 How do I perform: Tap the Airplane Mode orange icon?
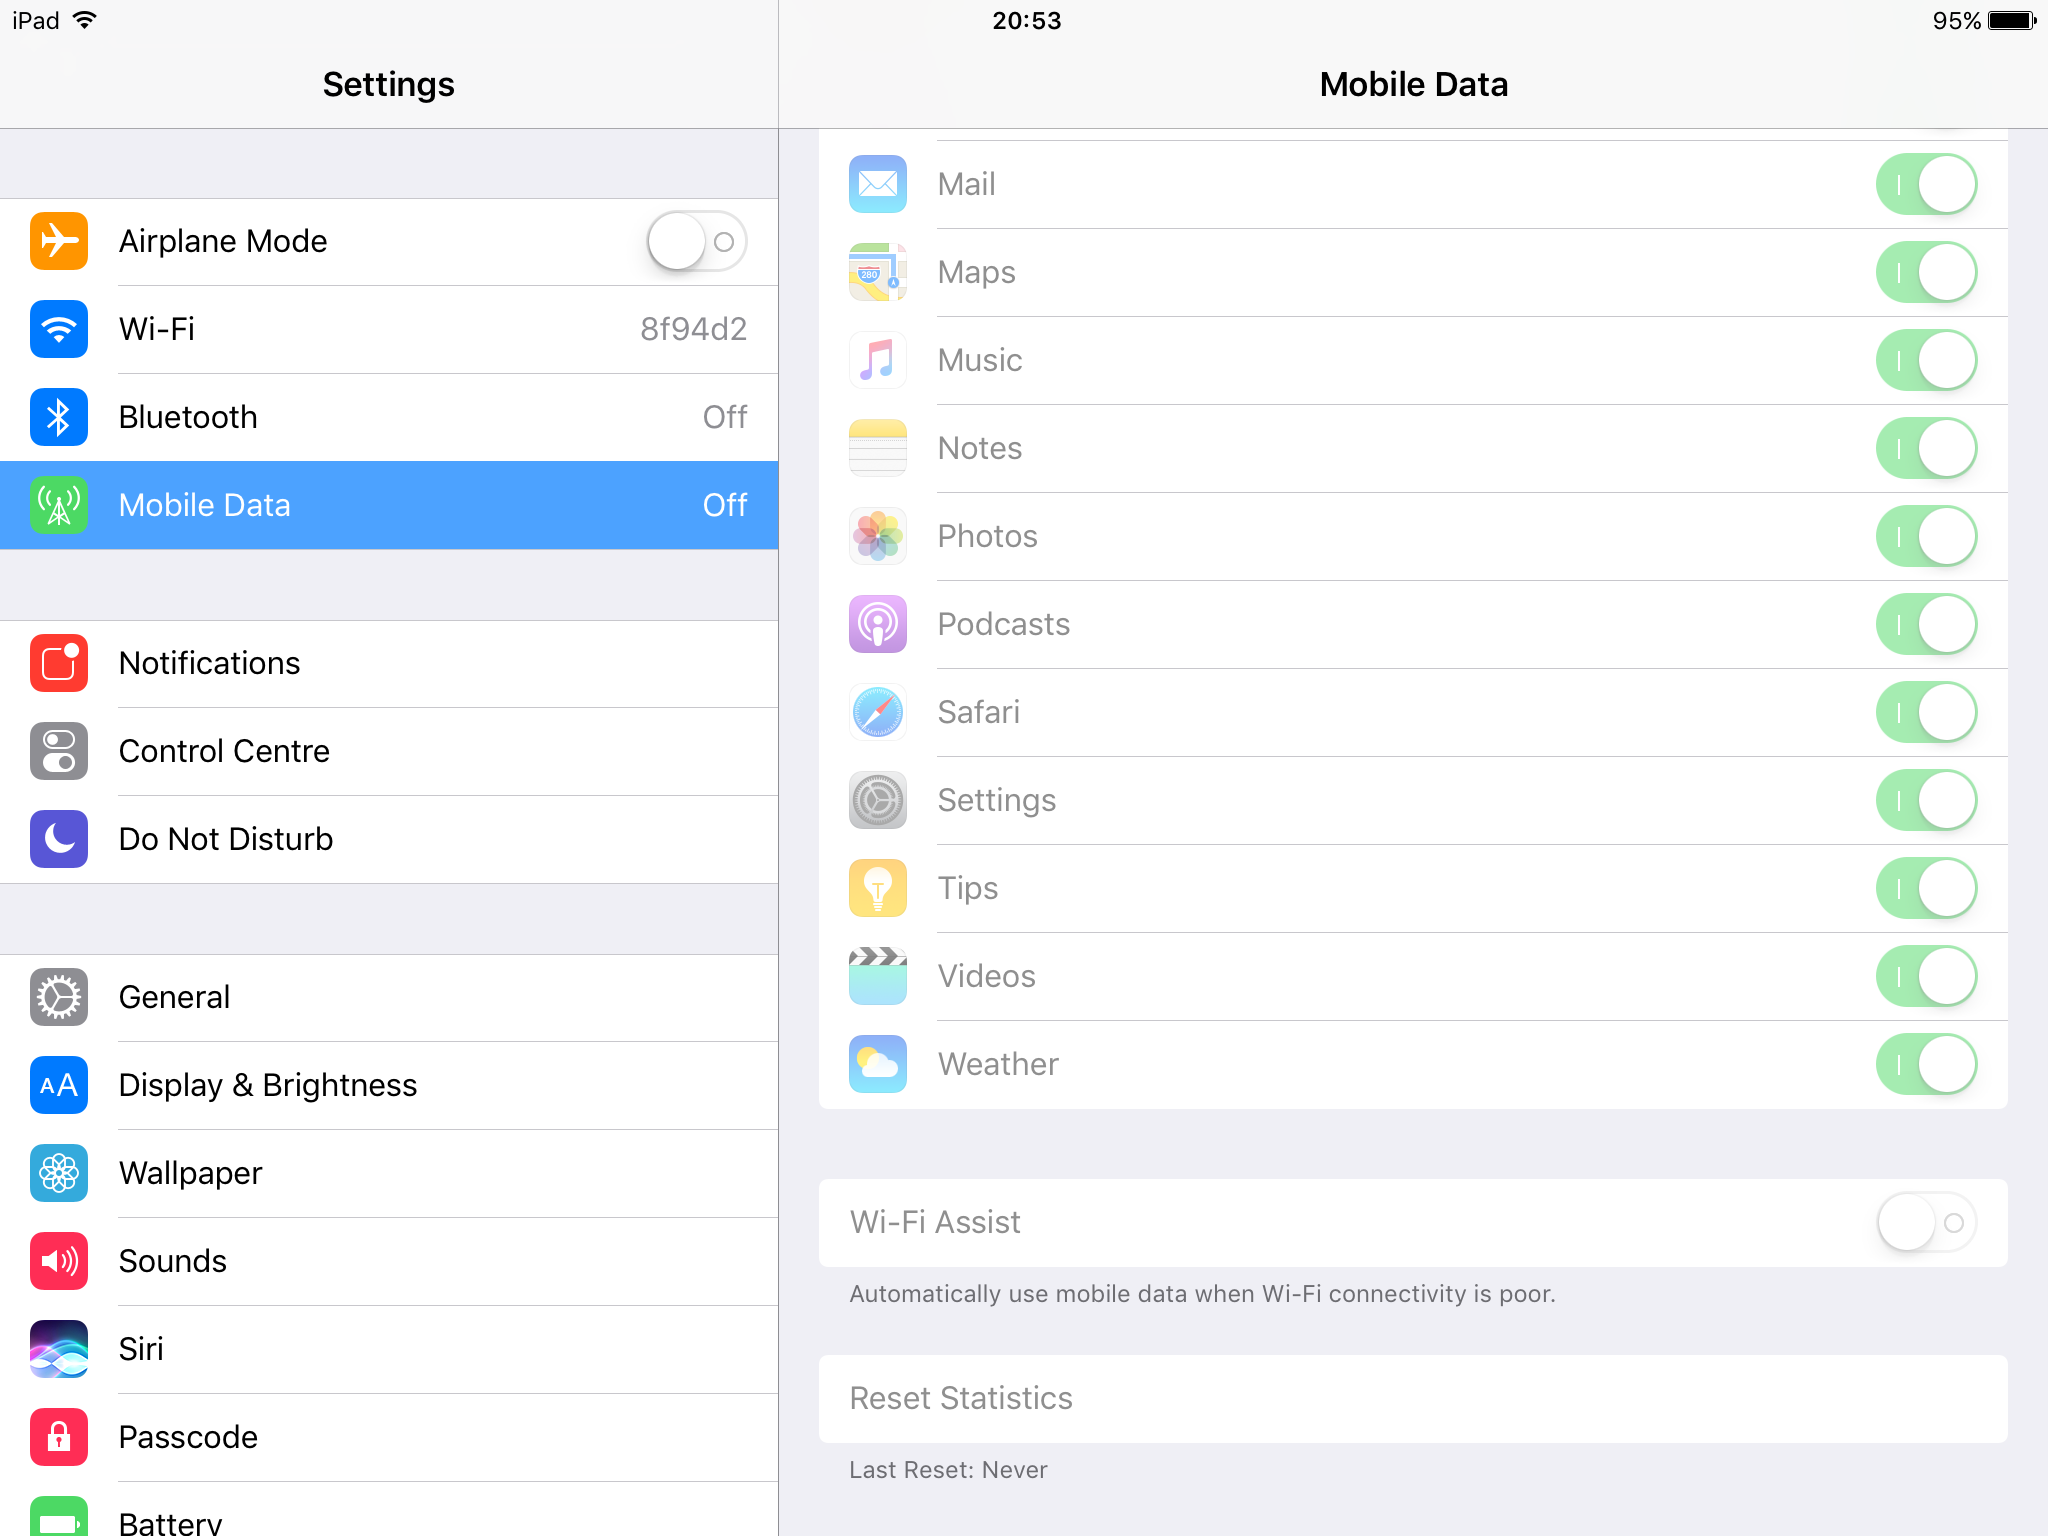[x=59, y=241]
